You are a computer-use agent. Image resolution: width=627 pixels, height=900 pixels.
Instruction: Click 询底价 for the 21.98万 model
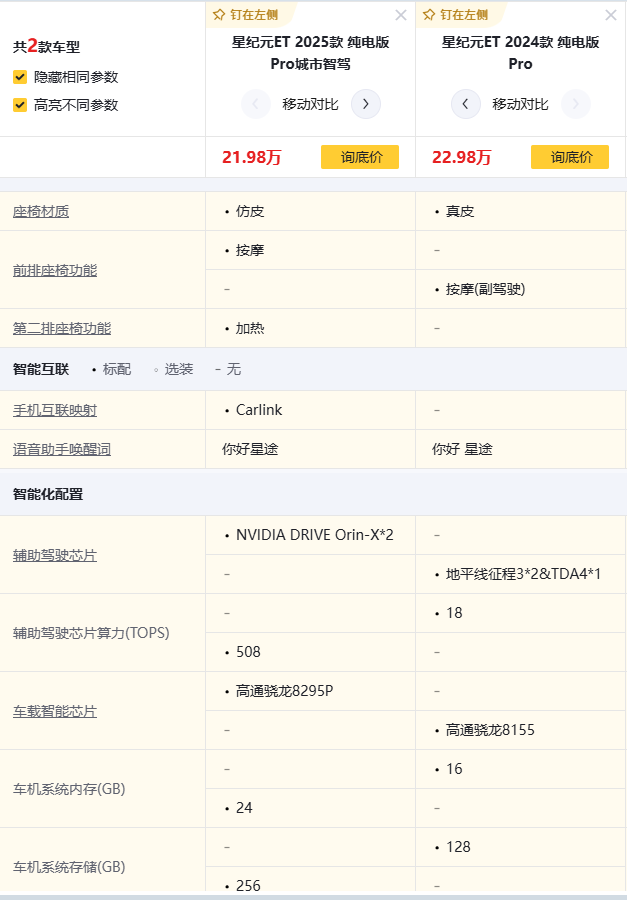click(360, 157)
